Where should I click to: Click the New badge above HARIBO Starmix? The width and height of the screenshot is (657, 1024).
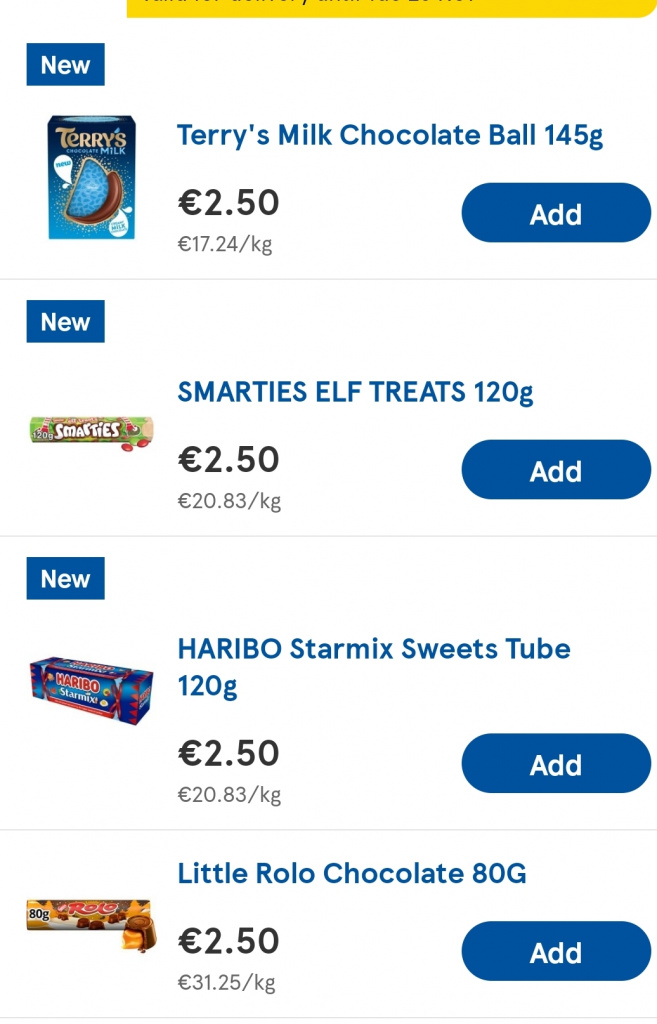click(64, 578)
